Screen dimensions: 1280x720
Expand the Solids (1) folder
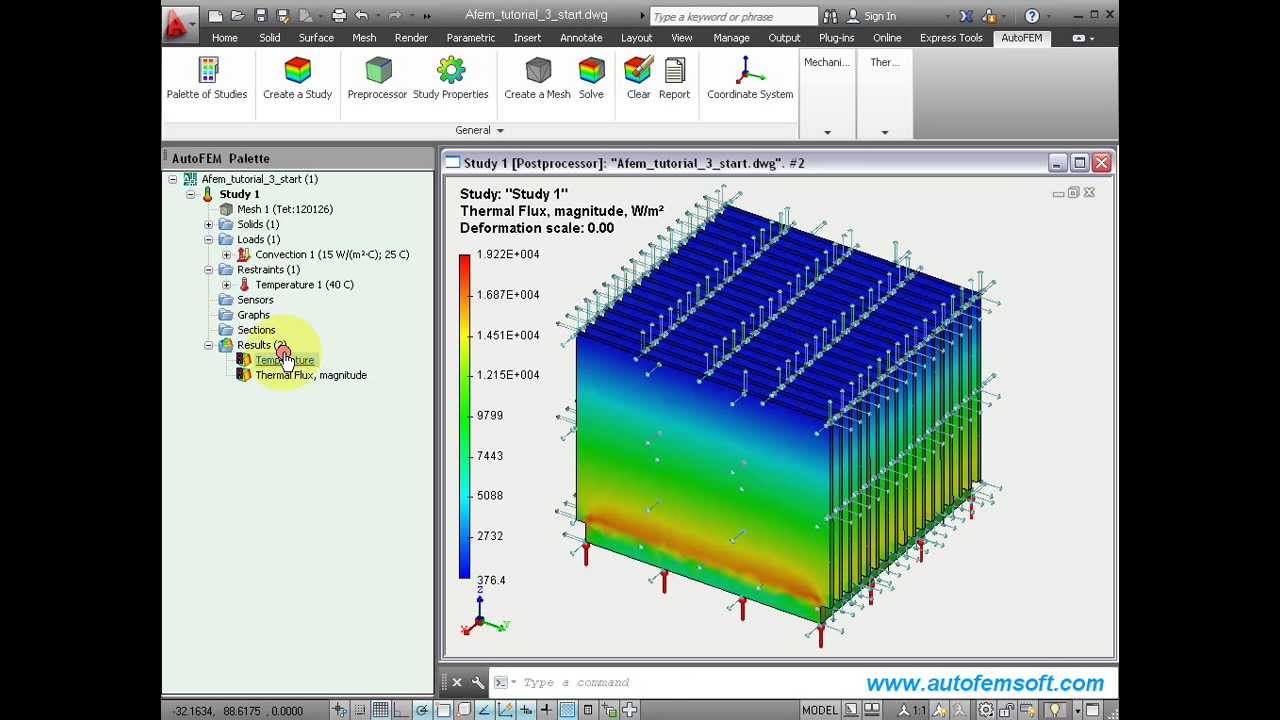tap(208, 224)
